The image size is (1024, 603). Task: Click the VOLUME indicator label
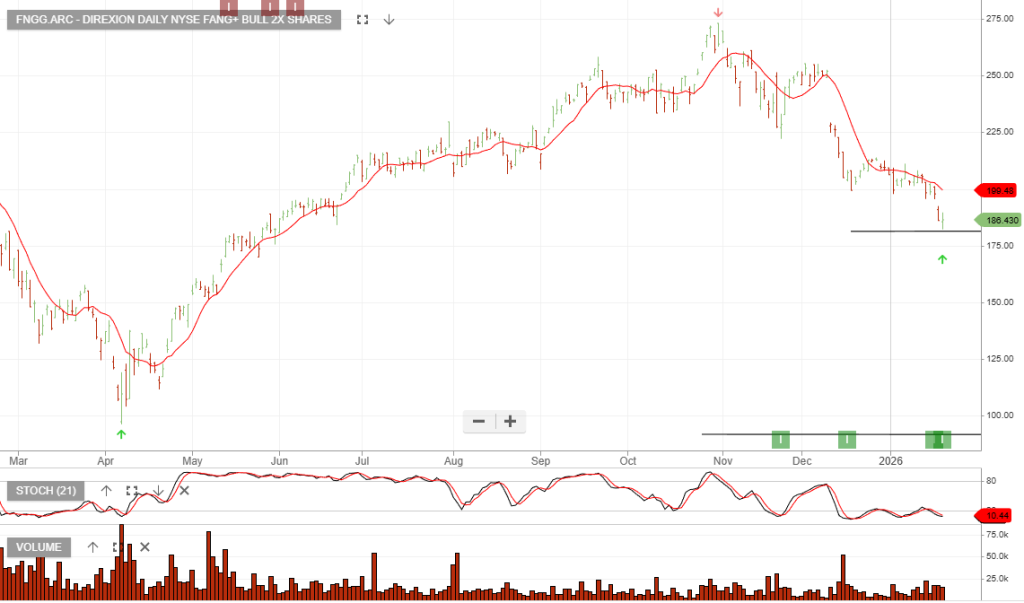[40, 547]
